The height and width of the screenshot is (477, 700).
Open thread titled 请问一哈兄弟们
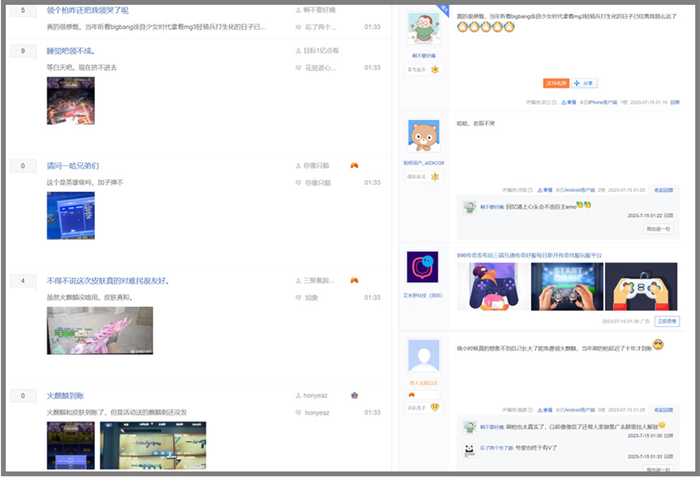click(x=73, y=165)
